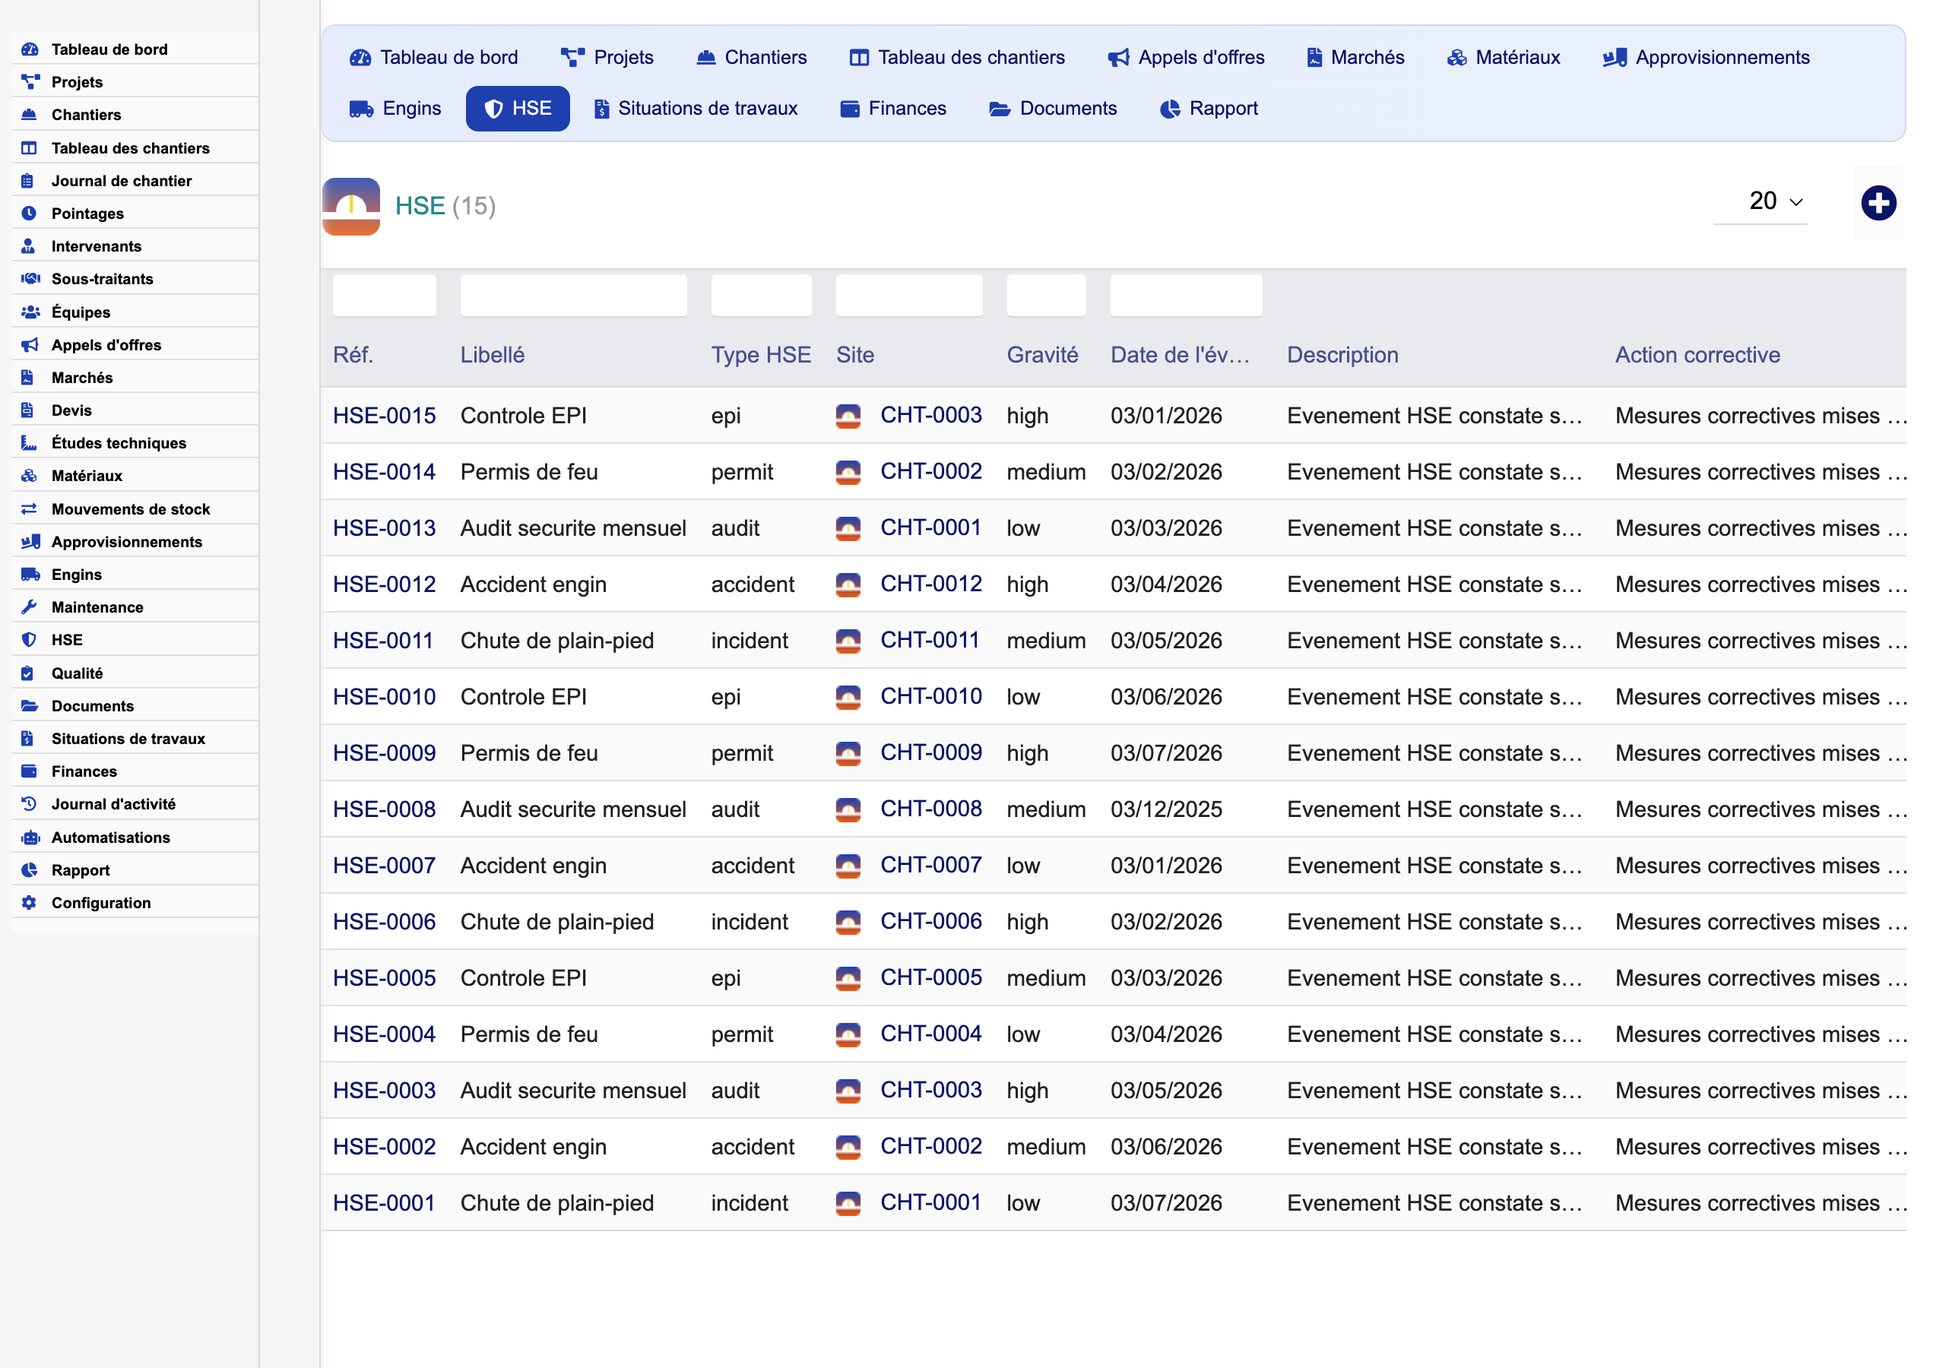The width and height of the screenshot is (1946, 1368).
Task: Click the Équipes group icon
Action: (30, 312)
